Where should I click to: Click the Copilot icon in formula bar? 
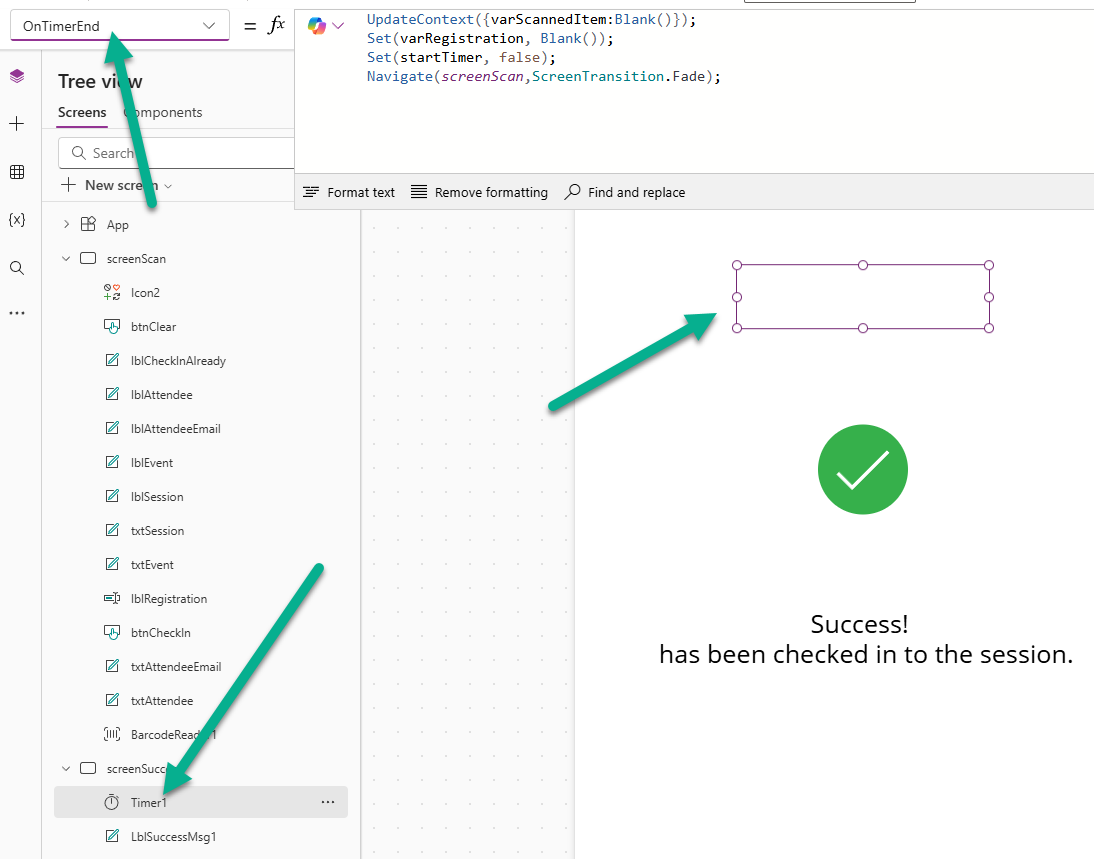(x=318, y=26)
